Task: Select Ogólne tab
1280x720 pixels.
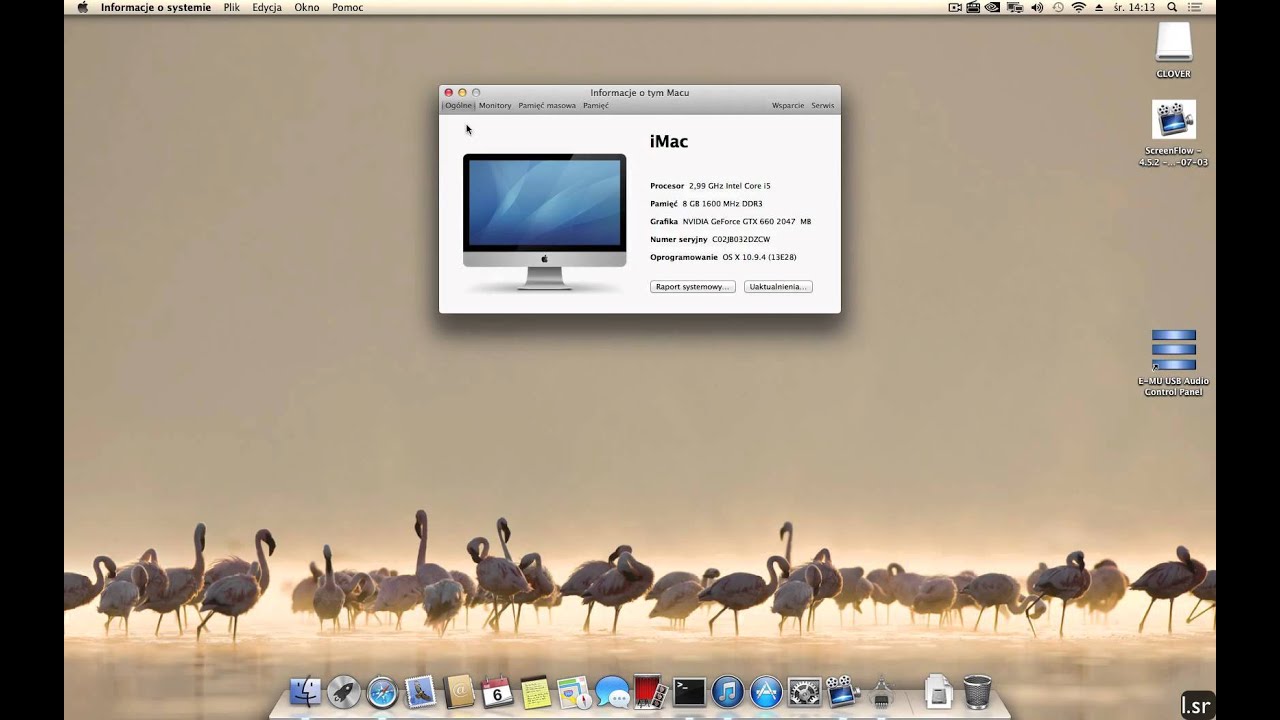Action: coord(458,105)
